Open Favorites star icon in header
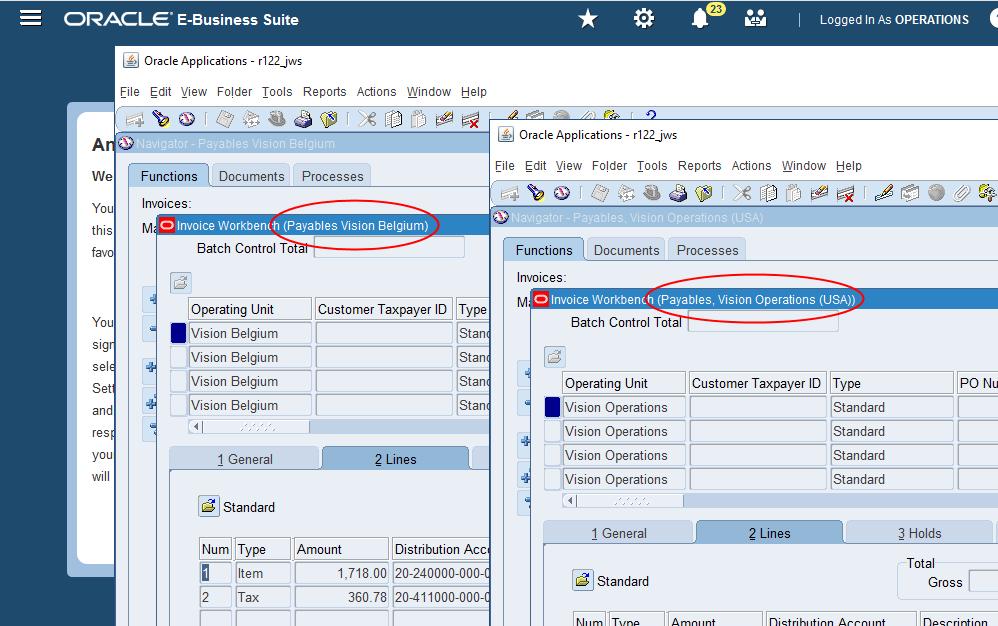This screenshot has width=998, height=626. click(x=587, y=19)
